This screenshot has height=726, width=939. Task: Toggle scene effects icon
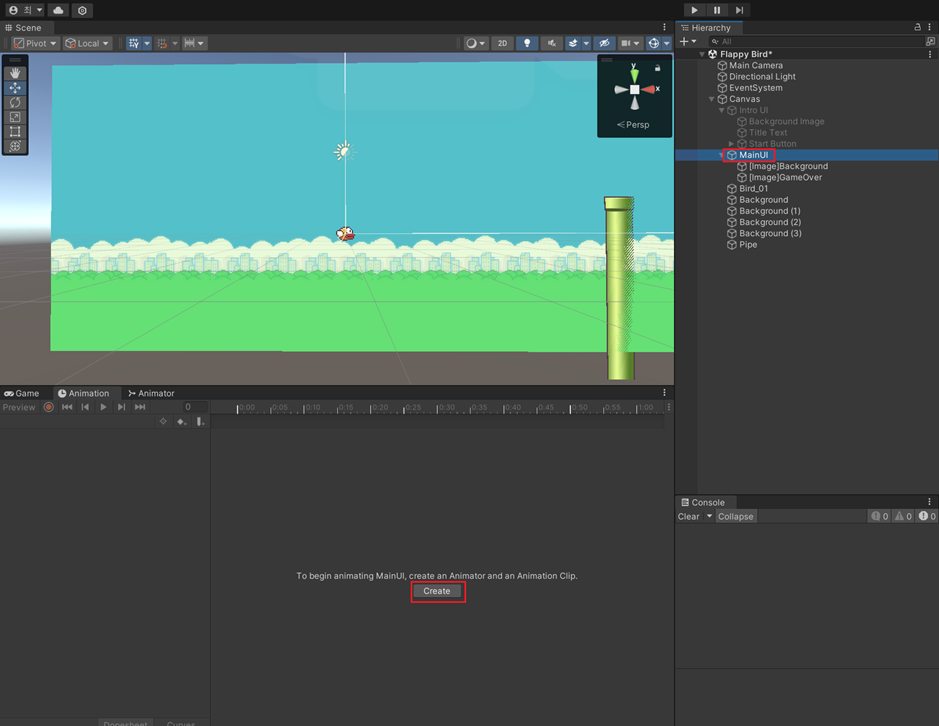point(573,43)
